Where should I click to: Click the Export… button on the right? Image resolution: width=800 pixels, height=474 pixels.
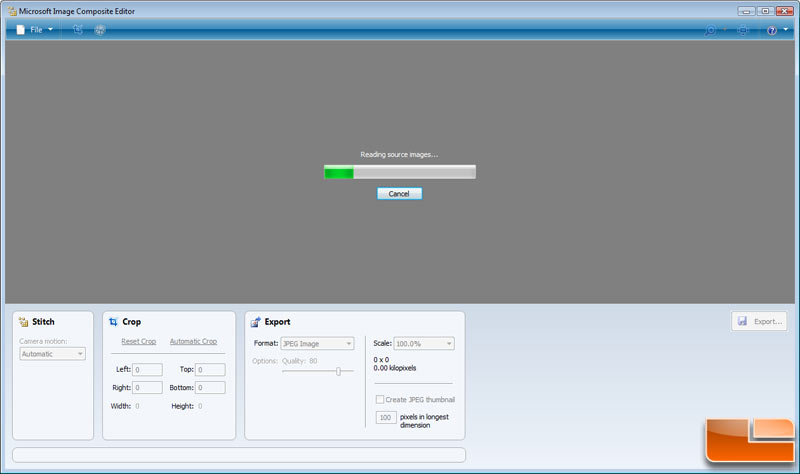coord(760,321)
